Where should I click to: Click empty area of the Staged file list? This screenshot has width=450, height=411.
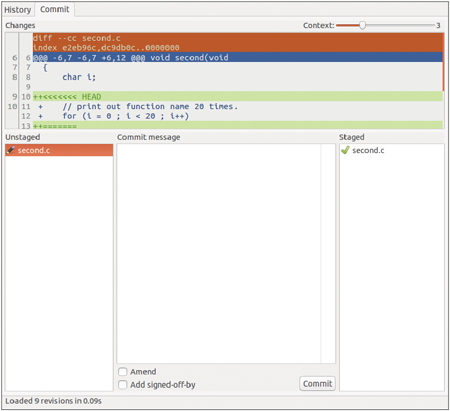[x=392, y=273]
